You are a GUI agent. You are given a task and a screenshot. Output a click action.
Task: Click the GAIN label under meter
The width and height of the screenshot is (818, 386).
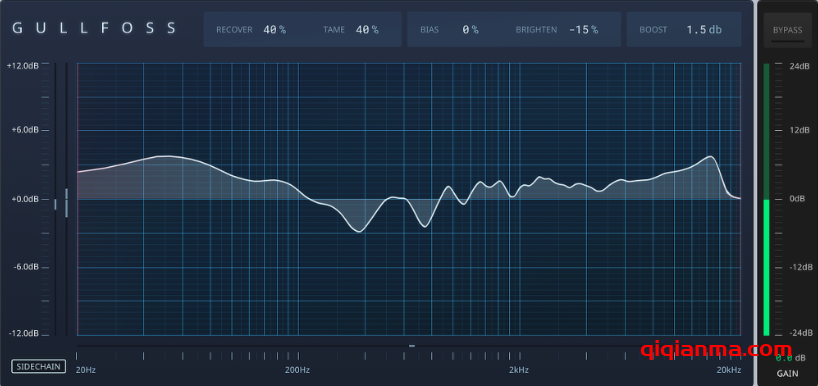click(x=787, y=374)
